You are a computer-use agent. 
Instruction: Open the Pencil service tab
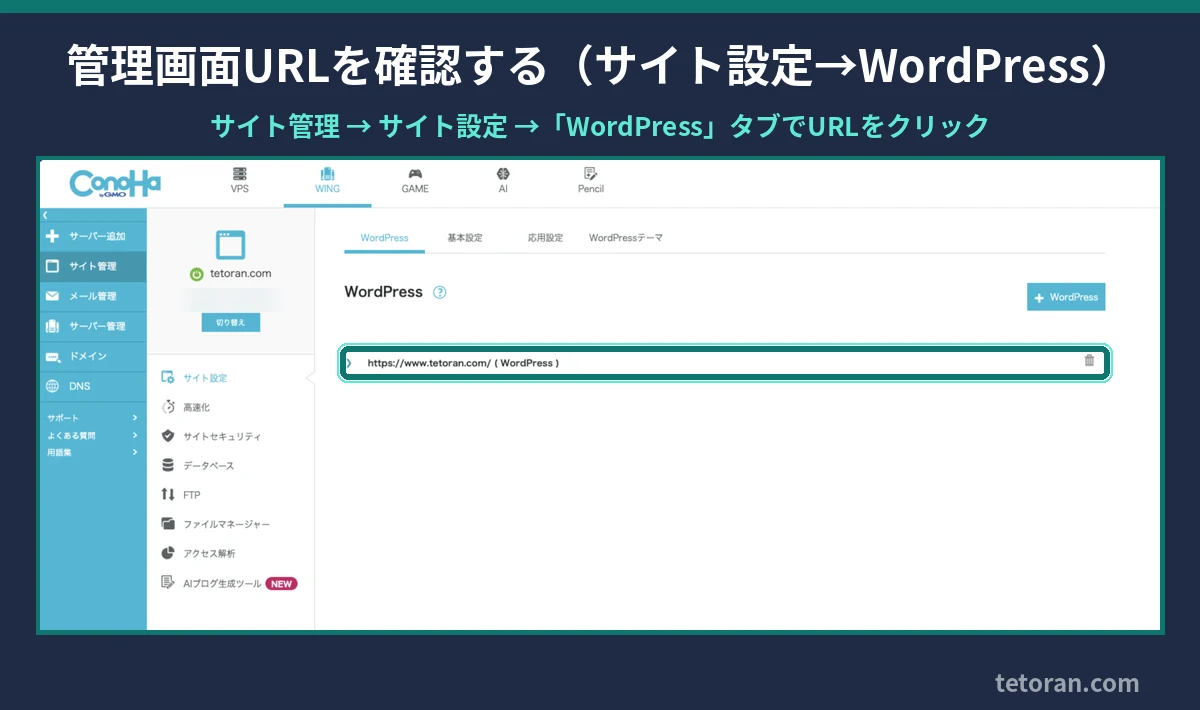[x=591, y=181]
